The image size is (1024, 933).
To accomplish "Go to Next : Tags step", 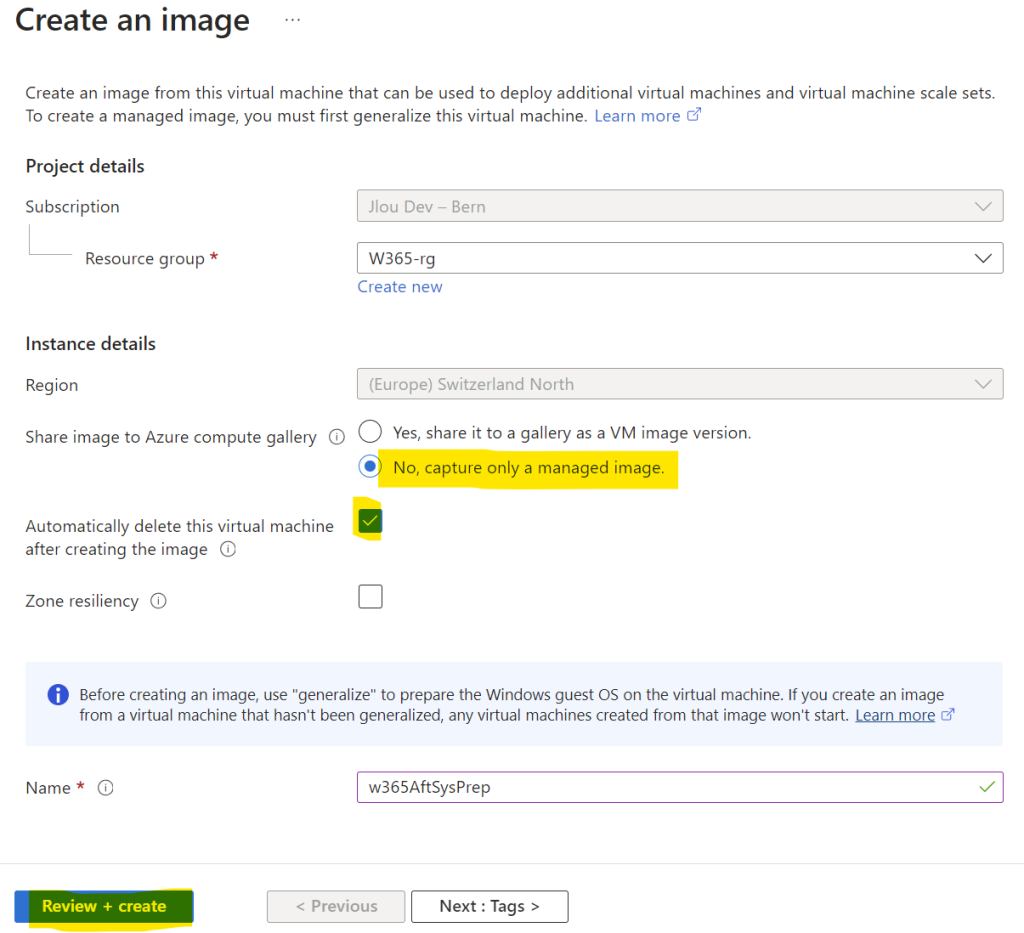I will pyautogui.click(x=490, y=906).
